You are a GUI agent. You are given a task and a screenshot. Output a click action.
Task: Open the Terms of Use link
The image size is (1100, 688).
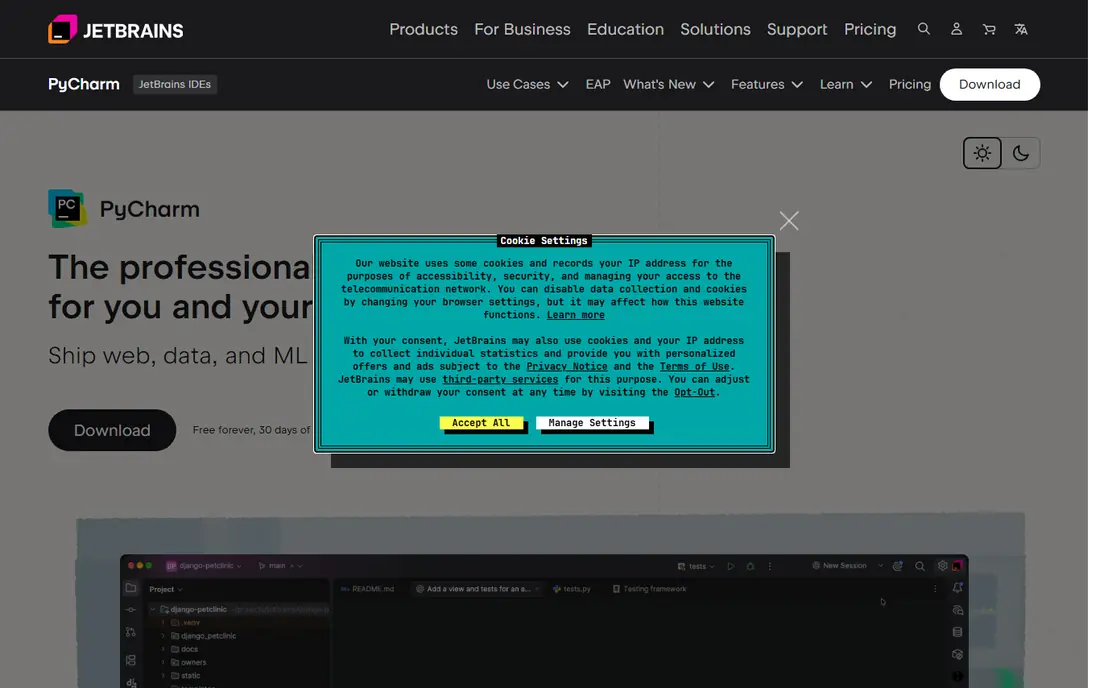[694, 366]
